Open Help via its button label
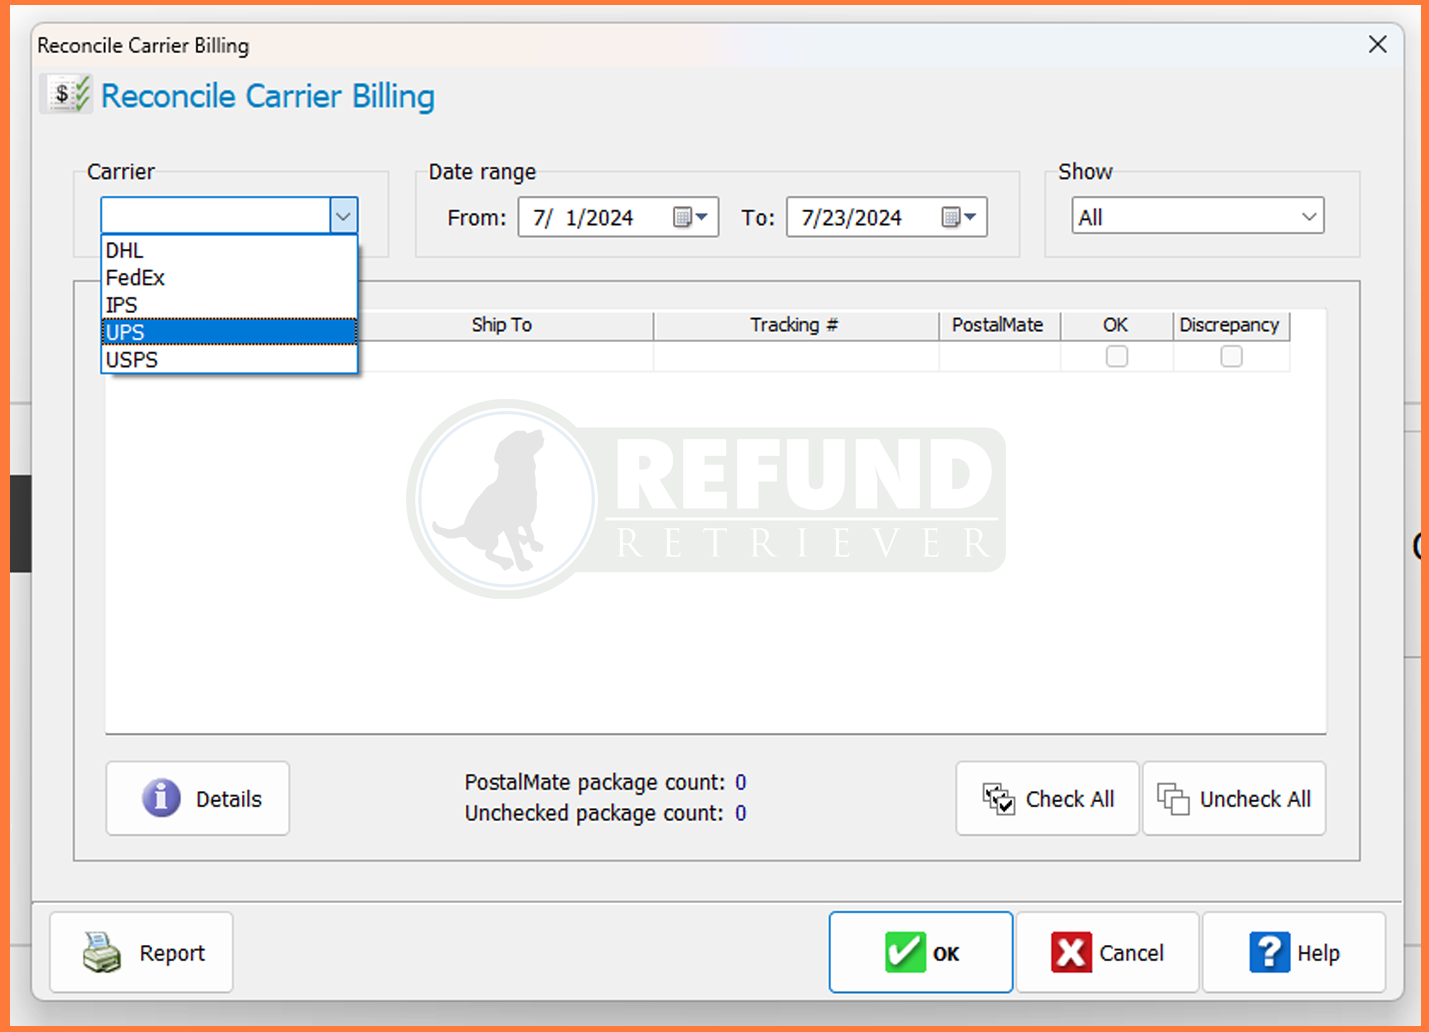The image size is (1429, 1032). coord(1318,953)
